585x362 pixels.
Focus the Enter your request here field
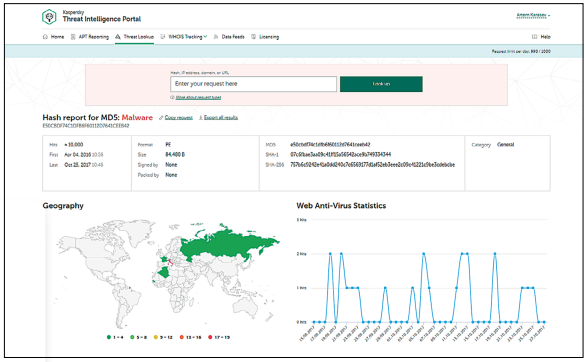pos(254,84)
